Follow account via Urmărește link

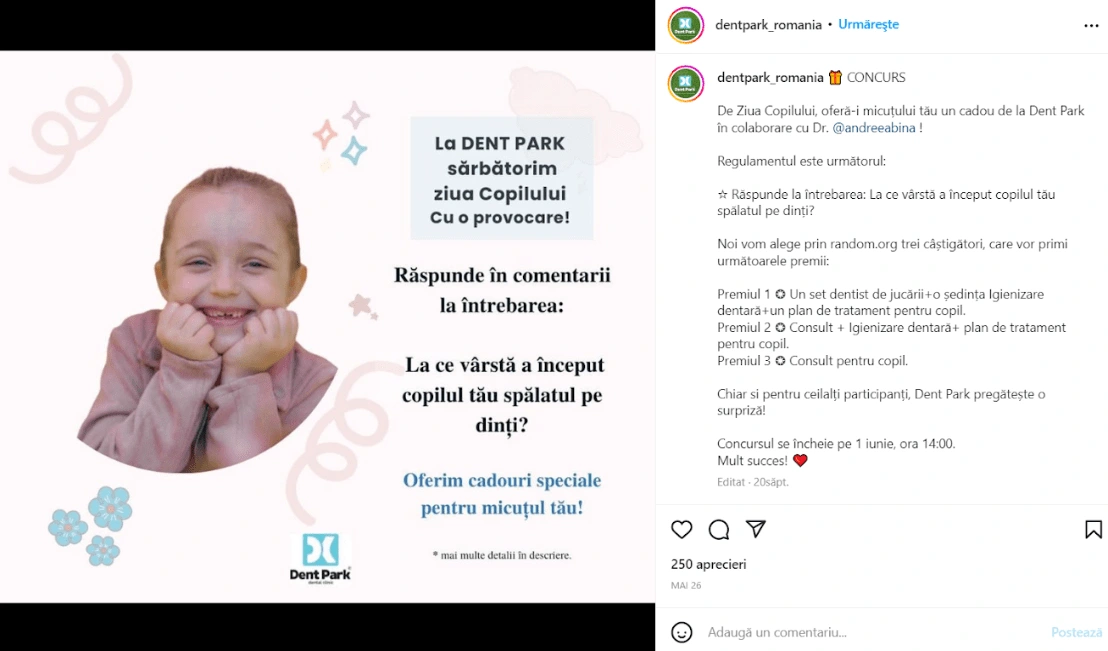click(x=868, y=24)
